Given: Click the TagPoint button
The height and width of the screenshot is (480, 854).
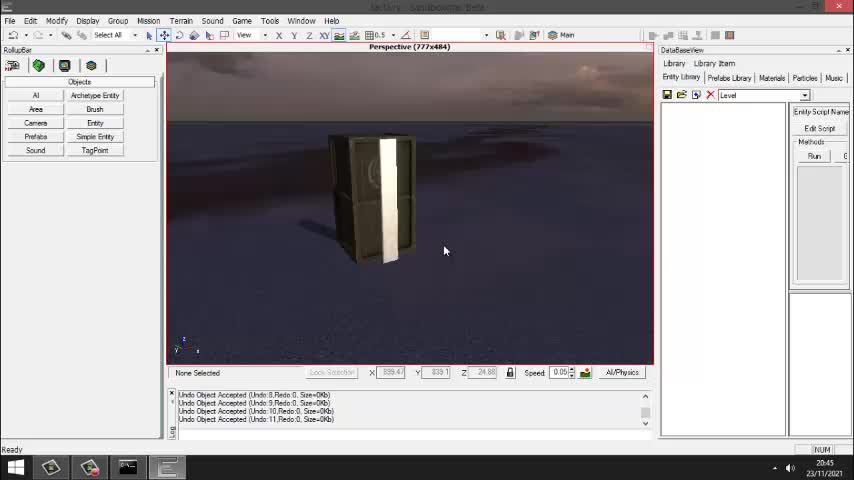Looking at the screenshot, I should 95,150.
